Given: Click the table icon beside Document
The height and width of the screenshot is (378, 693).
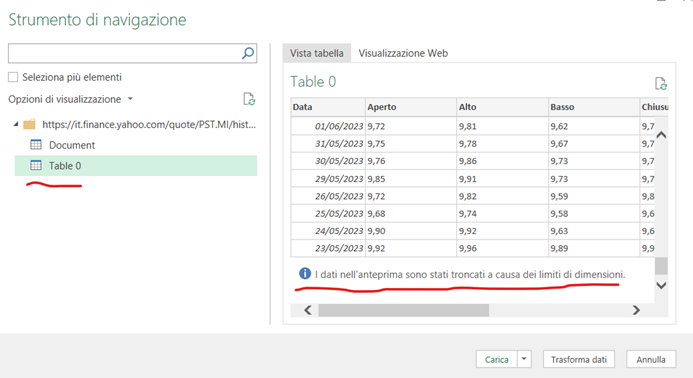Looking at the screenshot, I should [x=36, y=145].
